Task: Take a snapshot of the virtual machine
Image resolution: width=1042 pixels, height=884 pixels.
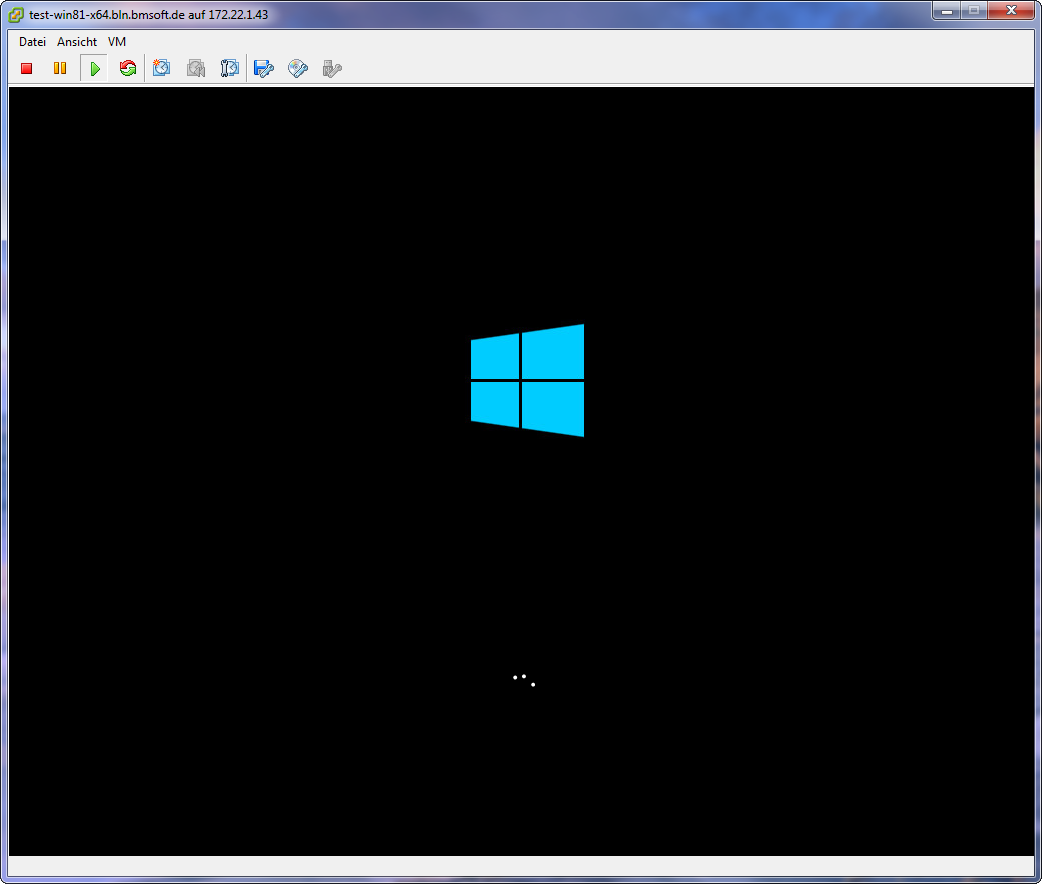Action: (x=161, y=68)
